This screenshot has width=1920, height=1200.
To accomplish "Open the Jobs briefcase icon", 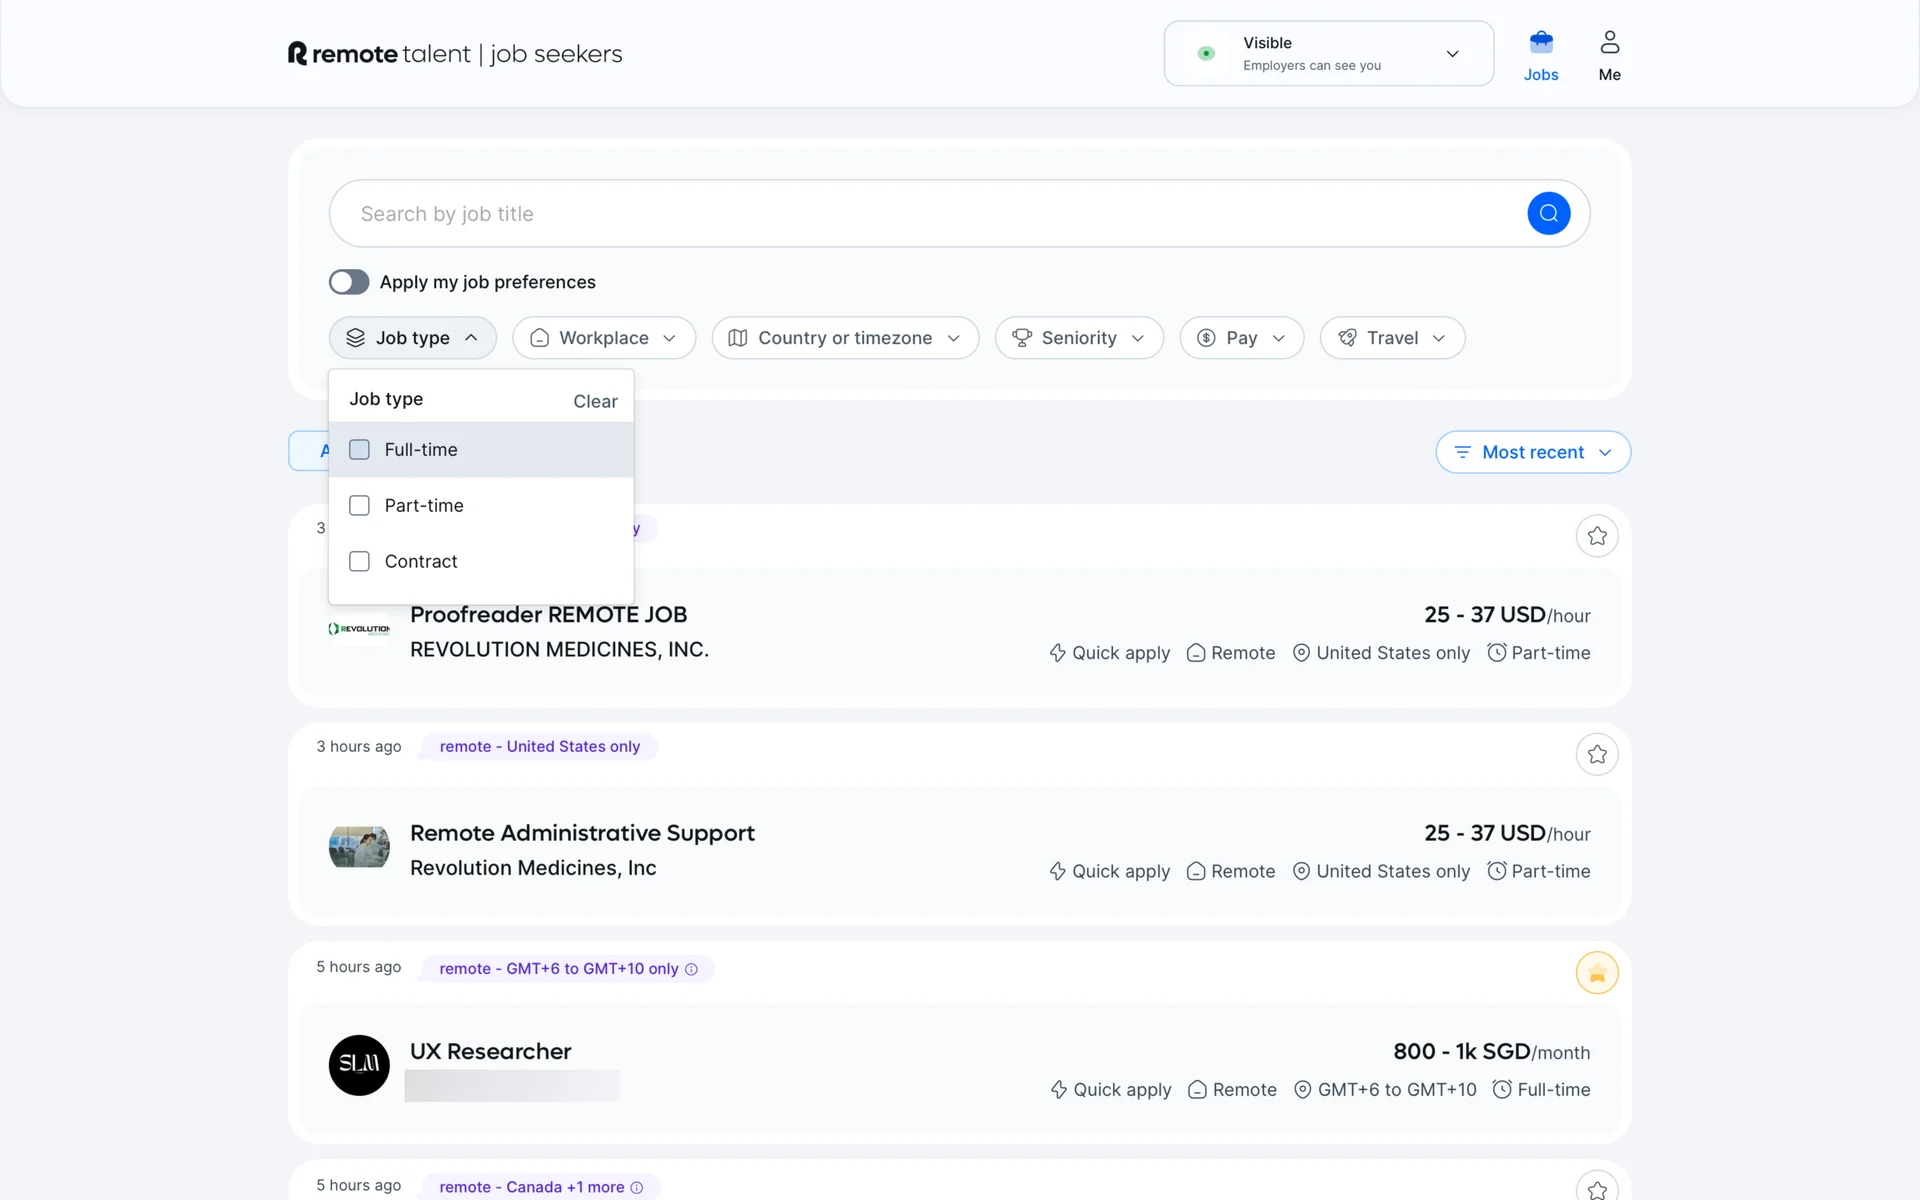I will 1540,43.
